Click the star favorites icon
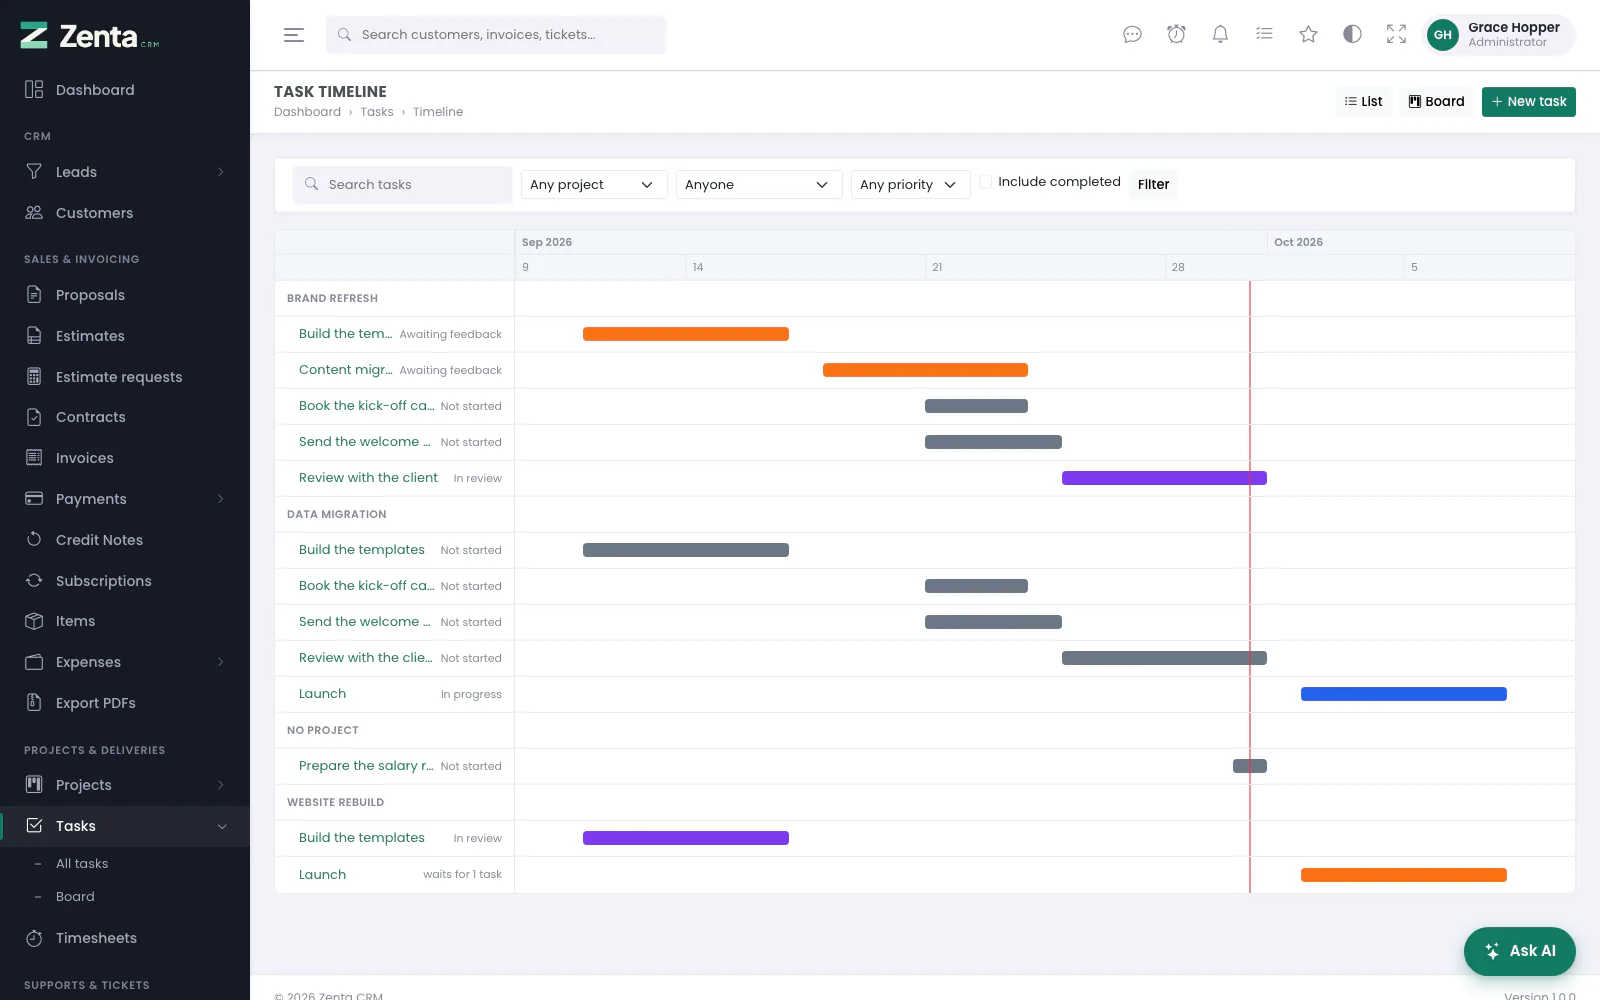1600x1000 pixels. pyautogui.click(x=1308, y=35)
